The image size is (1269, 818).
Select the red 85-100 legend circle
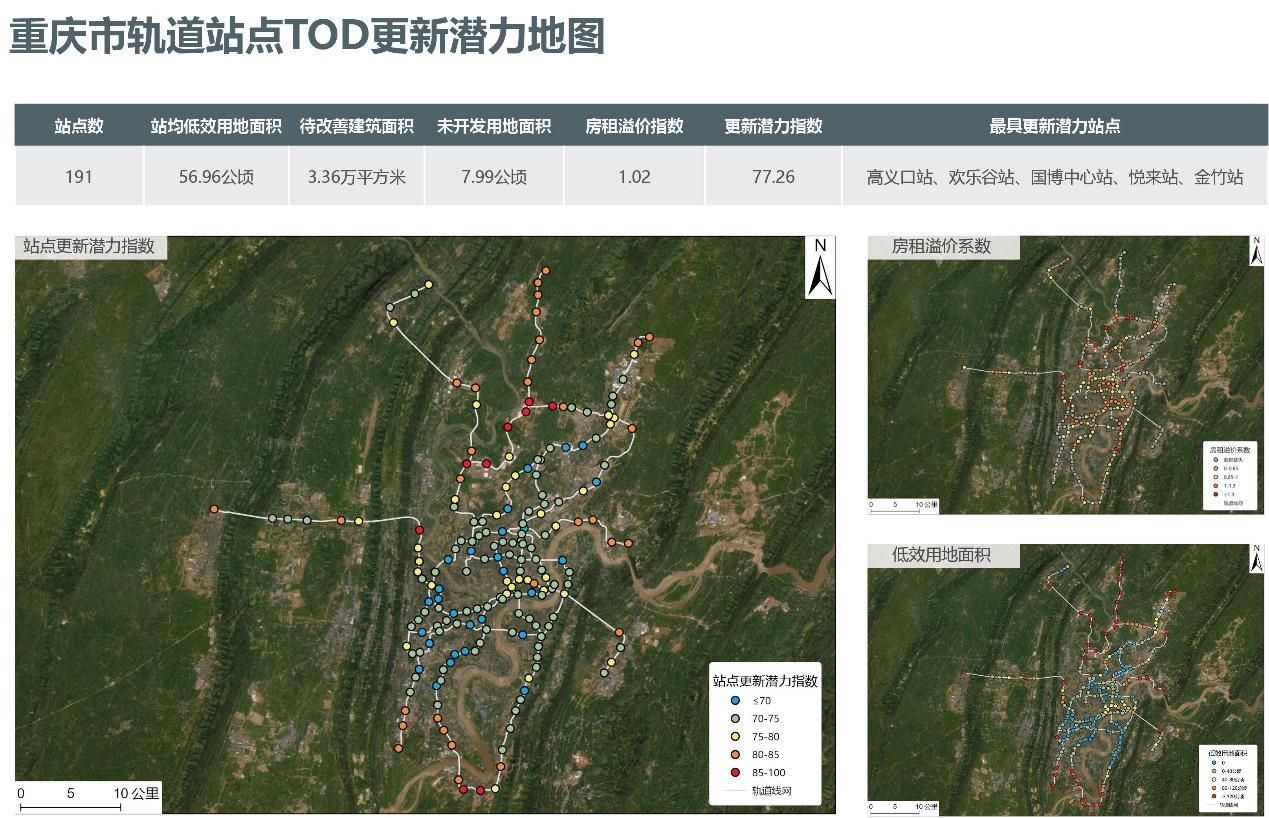tap(737, 772)
